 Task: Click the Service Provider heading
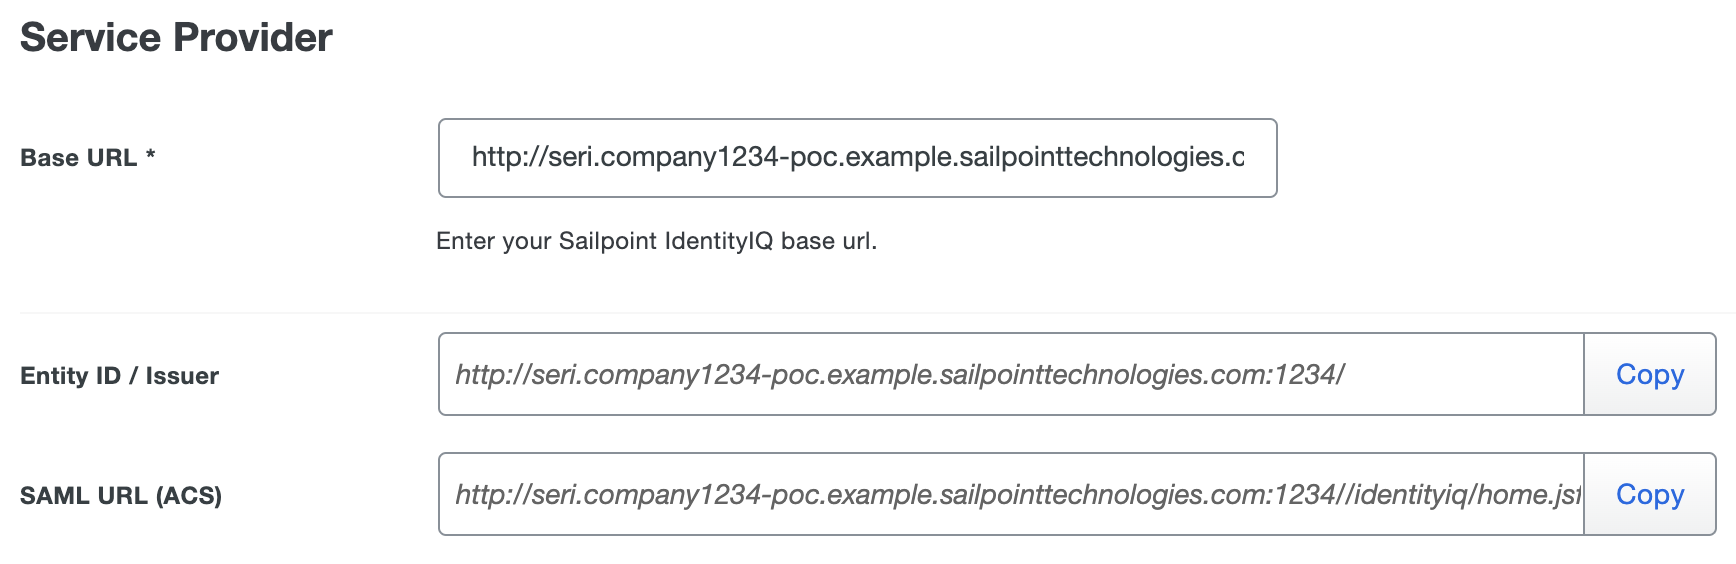click(x=176, y=38)
